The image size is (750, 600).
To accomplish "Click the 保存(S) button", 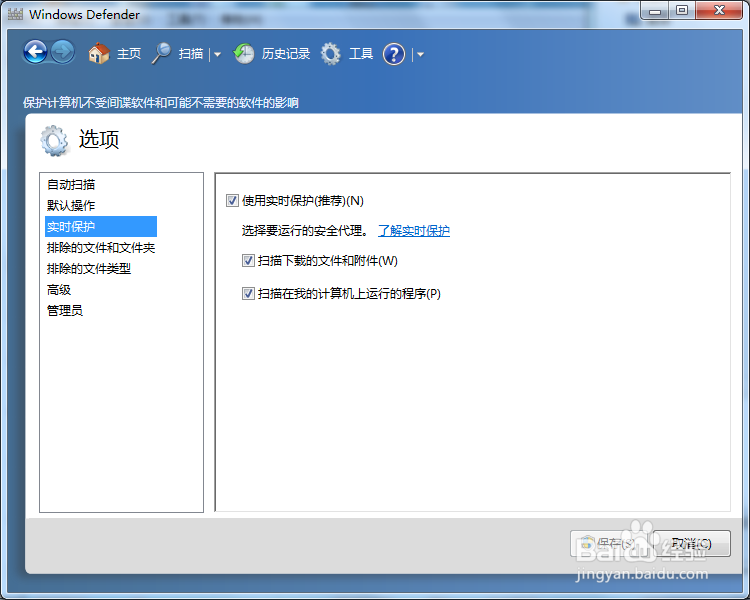I will 609,544.
